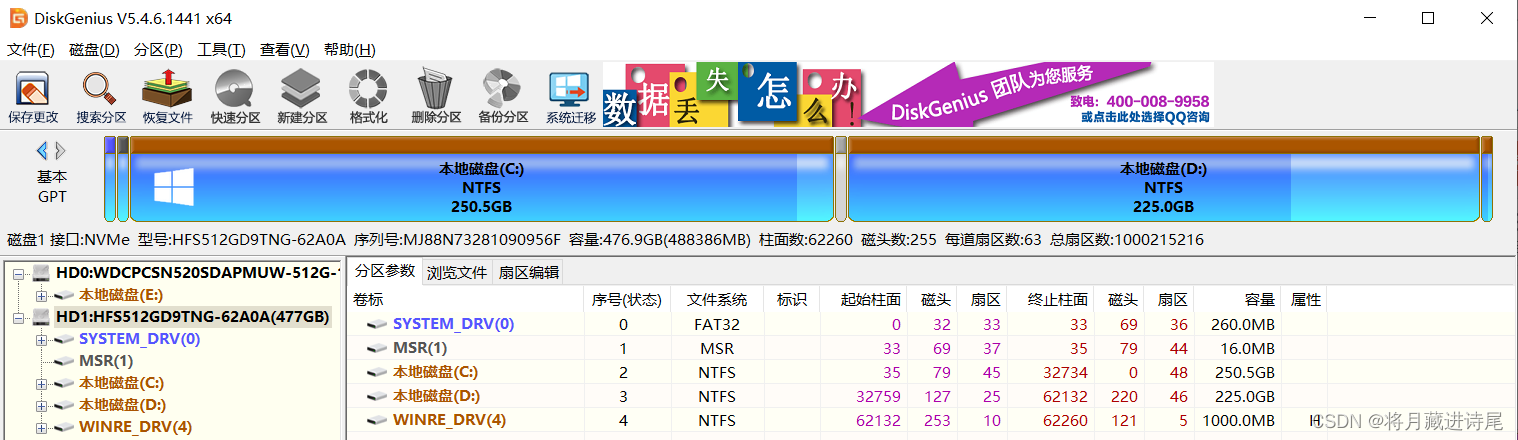
Task: Select the 本地磁盘(C:) NTFS 250.5GB partition bar
Action: click(x=481, y=179)
